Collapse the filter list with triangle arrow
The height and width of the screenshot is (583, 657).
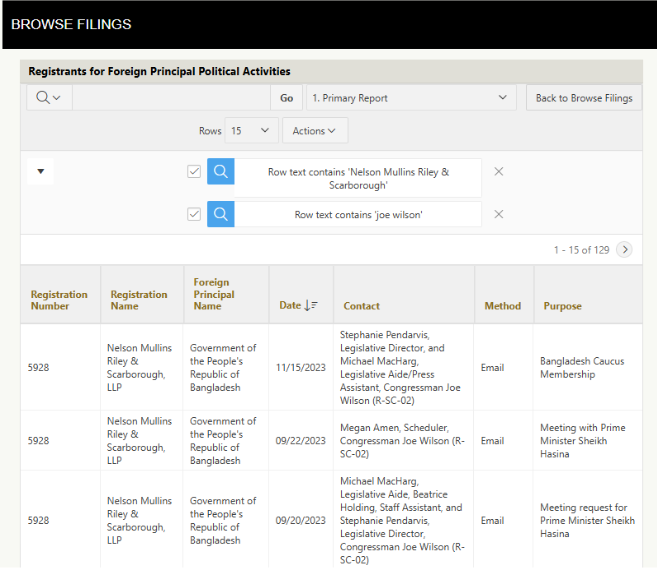[41, 172]
